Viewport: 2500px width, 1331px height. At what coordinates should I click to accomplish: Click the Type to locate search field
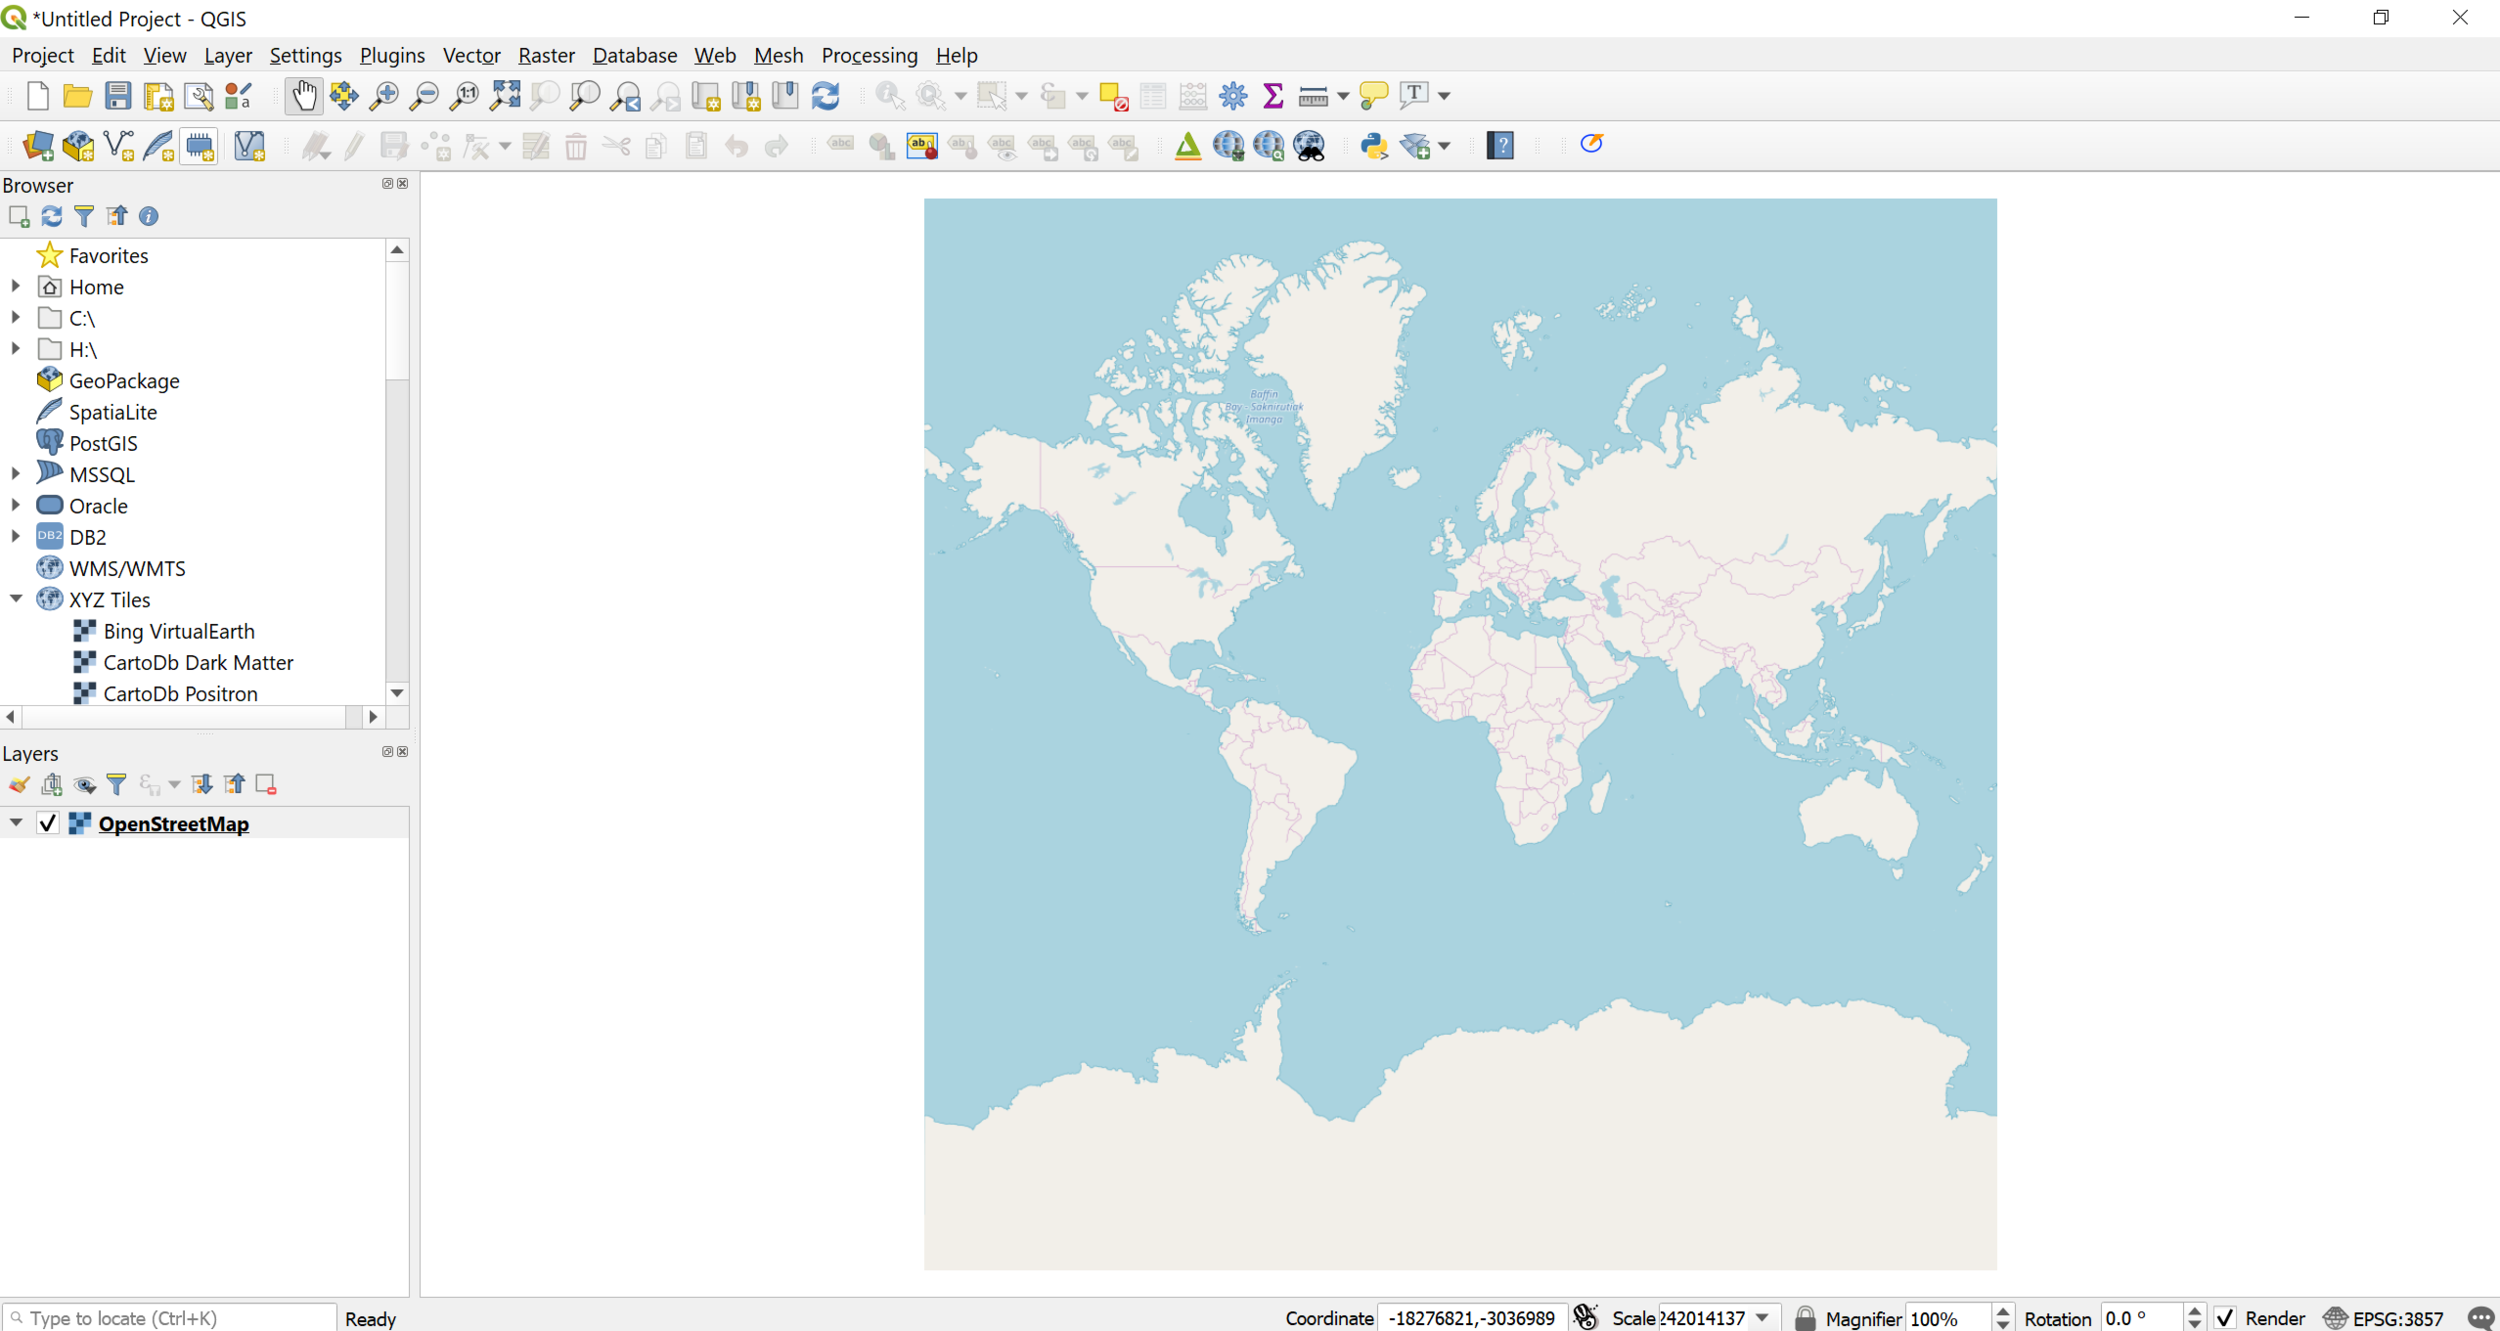tap(170, 1318)
